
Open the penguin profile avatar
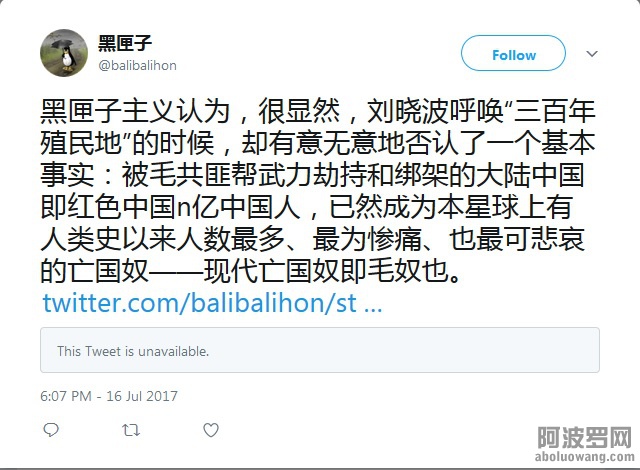point(64,53)
